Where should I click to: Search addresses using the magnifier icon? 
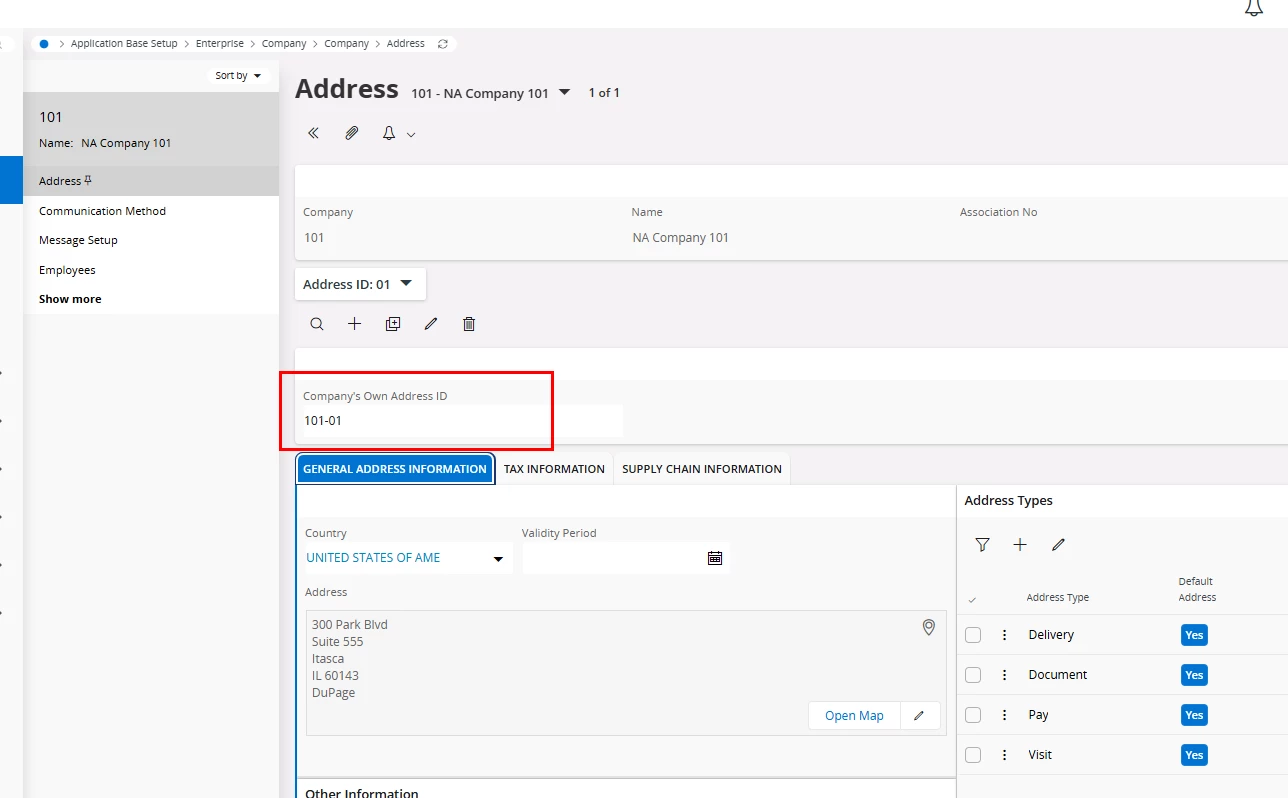pos(317,324)
